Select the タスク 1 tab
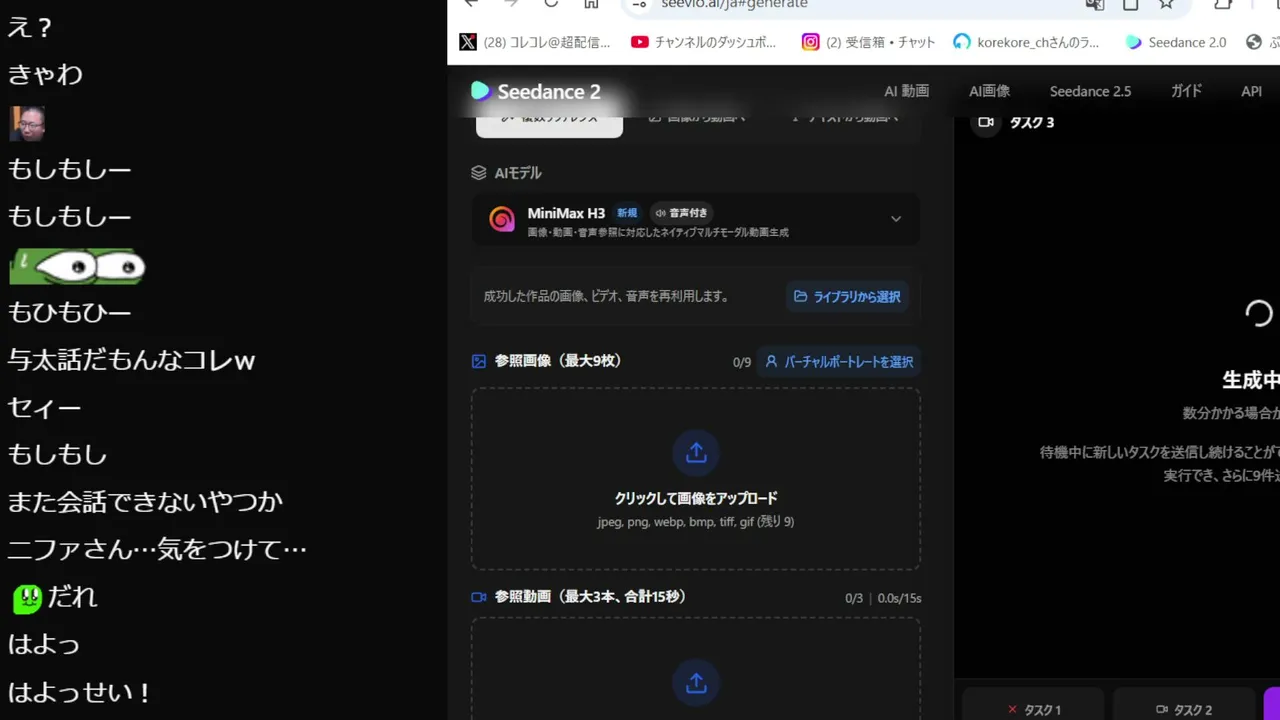Image resolution: width=1280 pixels, height=720 pixels. 1034,710
